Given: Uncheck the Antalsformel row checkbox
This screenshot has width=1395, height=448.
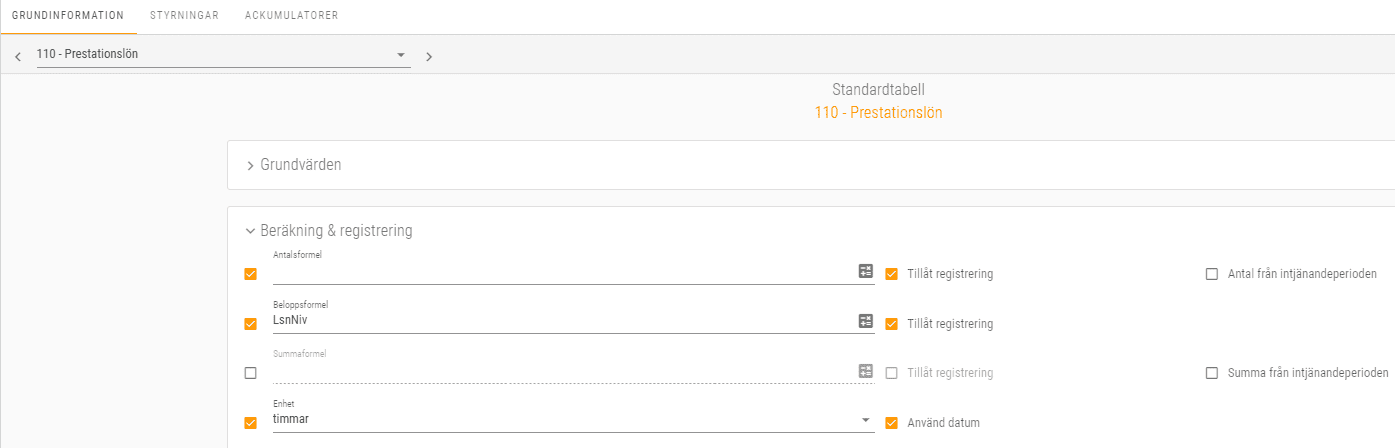Looking at the screenshot, I should 250,274.
